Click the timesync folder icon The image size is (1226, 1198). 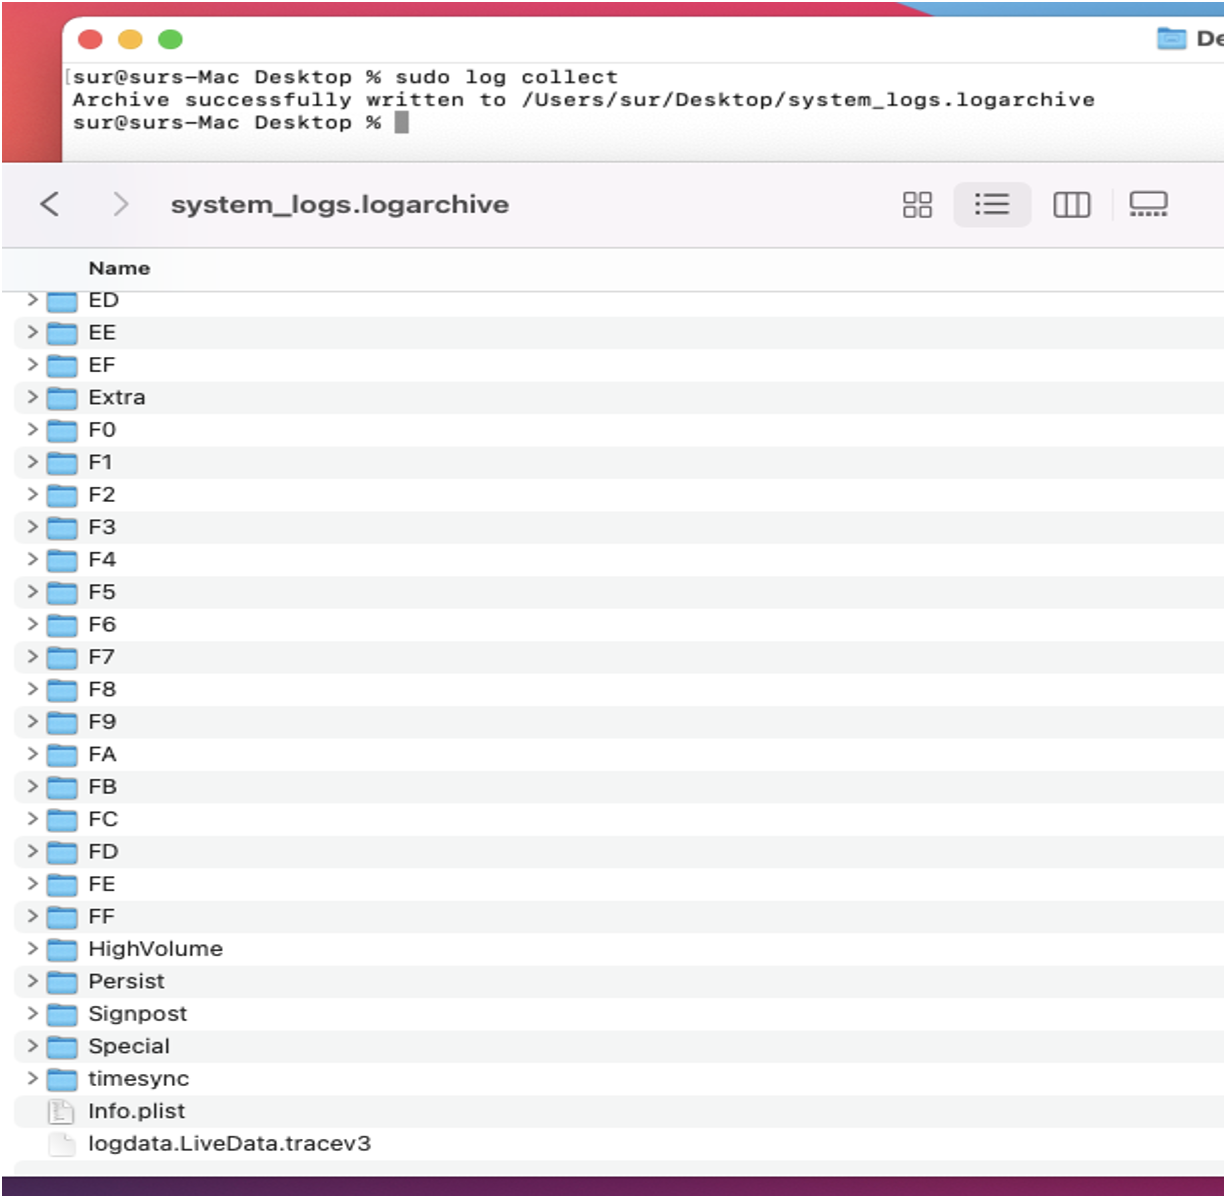tap(62, 1079)
